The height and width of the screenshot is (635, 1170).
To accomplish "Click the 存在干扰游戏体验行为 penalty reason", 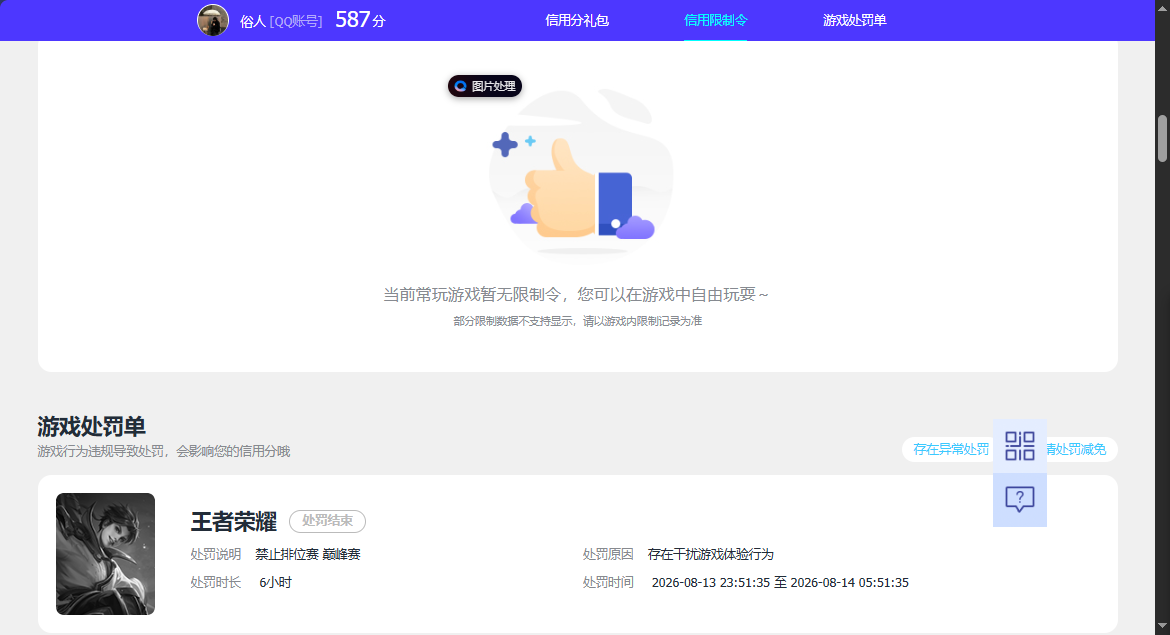I will (710, 554).
